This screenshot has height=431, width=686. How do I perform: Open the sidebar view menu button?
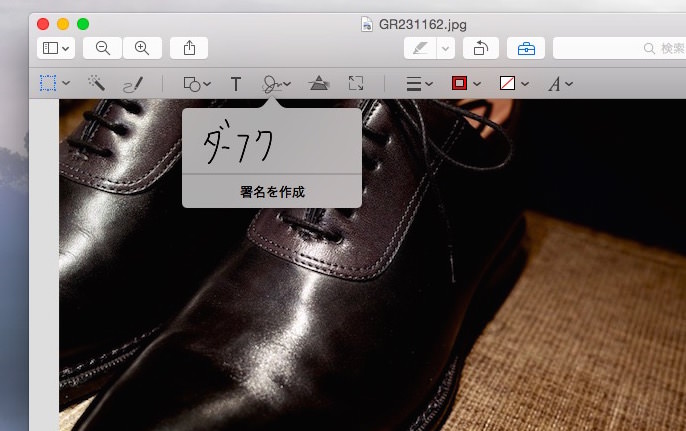click(x=56, y=48)
